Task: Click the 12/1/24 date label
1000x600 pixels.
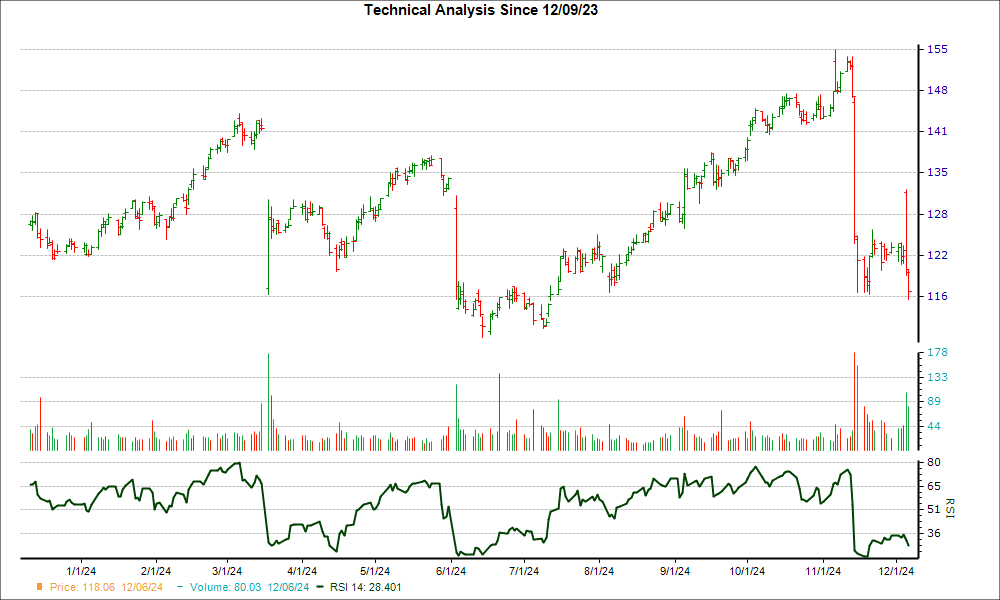Action: click(x=897, y=571)
